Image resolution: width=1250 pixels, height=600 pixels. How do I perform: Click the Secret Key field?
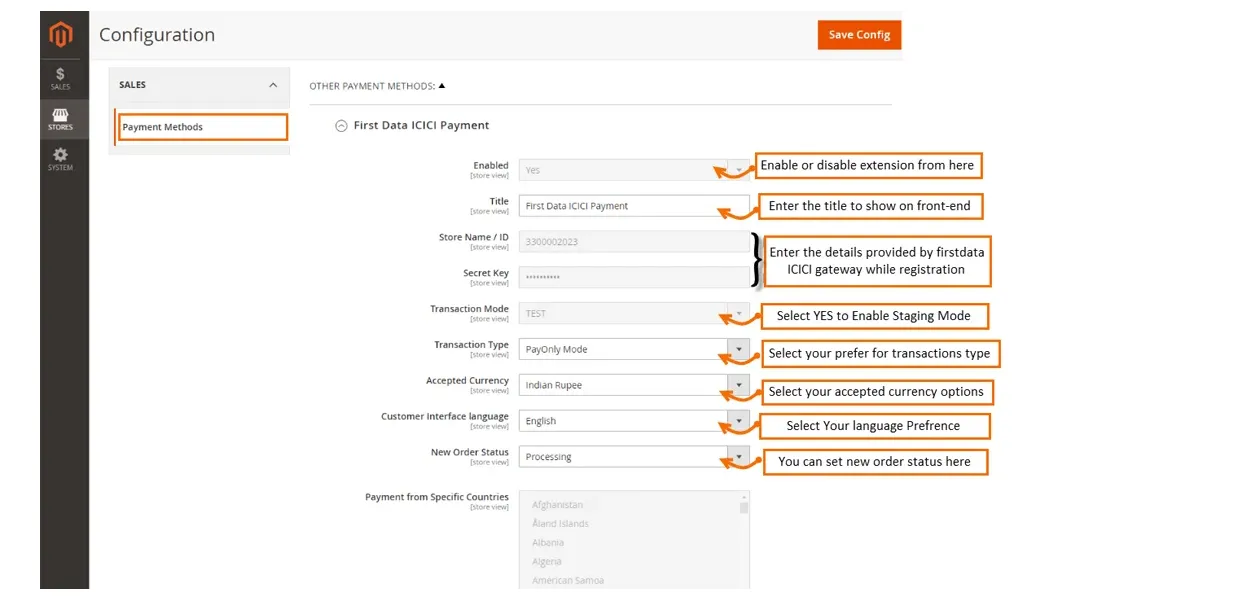[632, 278]
